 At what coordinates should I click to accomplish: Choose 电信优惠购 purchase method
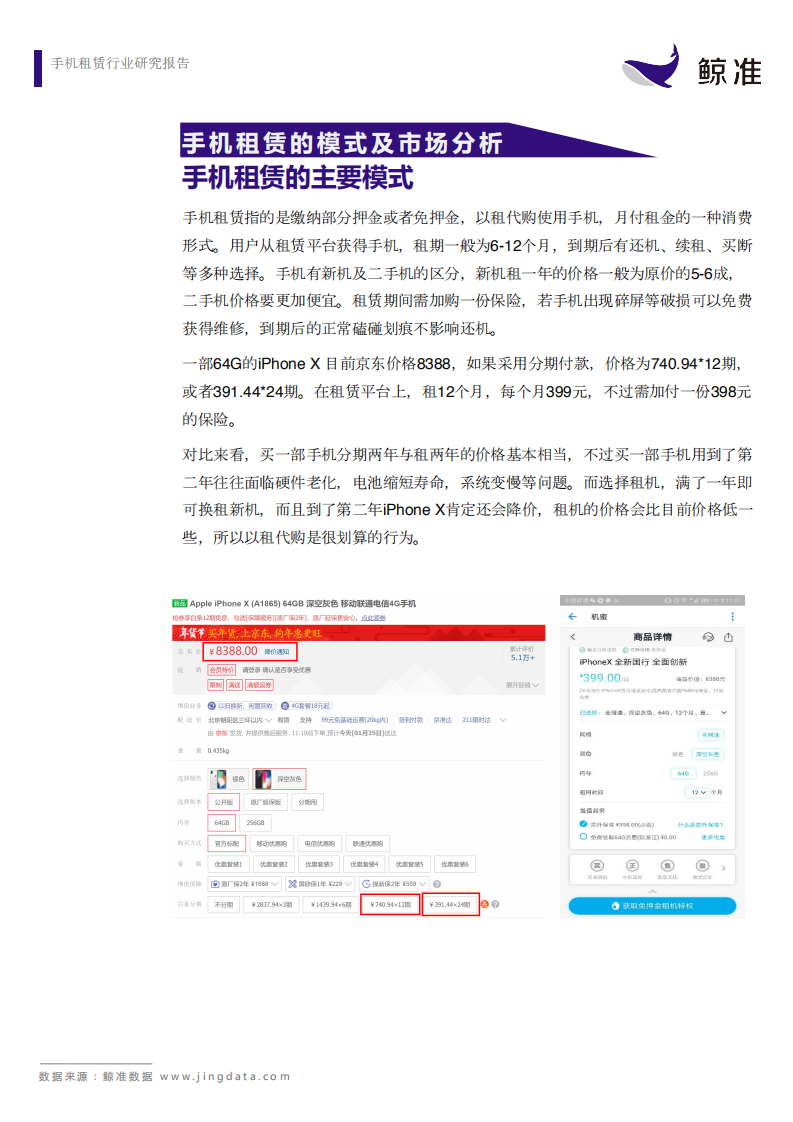click(319, 844)
